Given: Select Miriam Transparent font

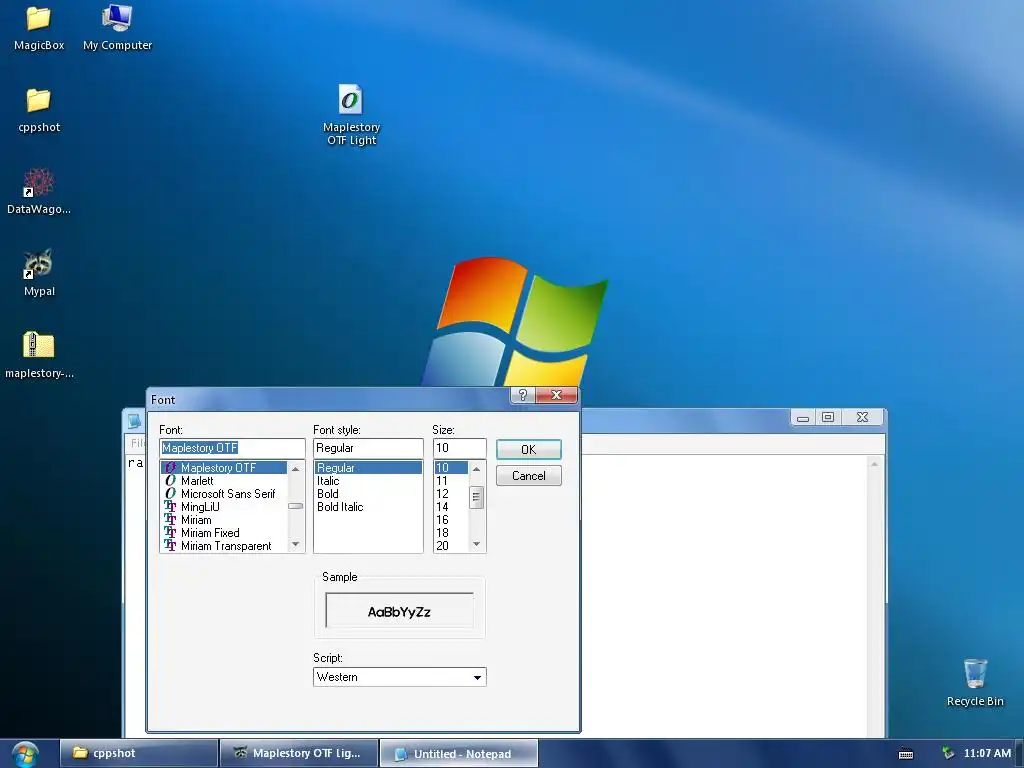Looking at the screenshot, I should (224, 546).
